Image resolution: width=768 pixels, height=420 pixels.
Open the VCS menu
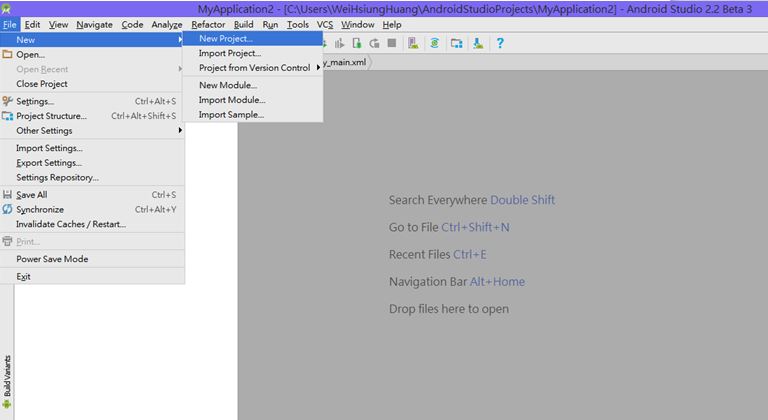click(x=325, y=25)
